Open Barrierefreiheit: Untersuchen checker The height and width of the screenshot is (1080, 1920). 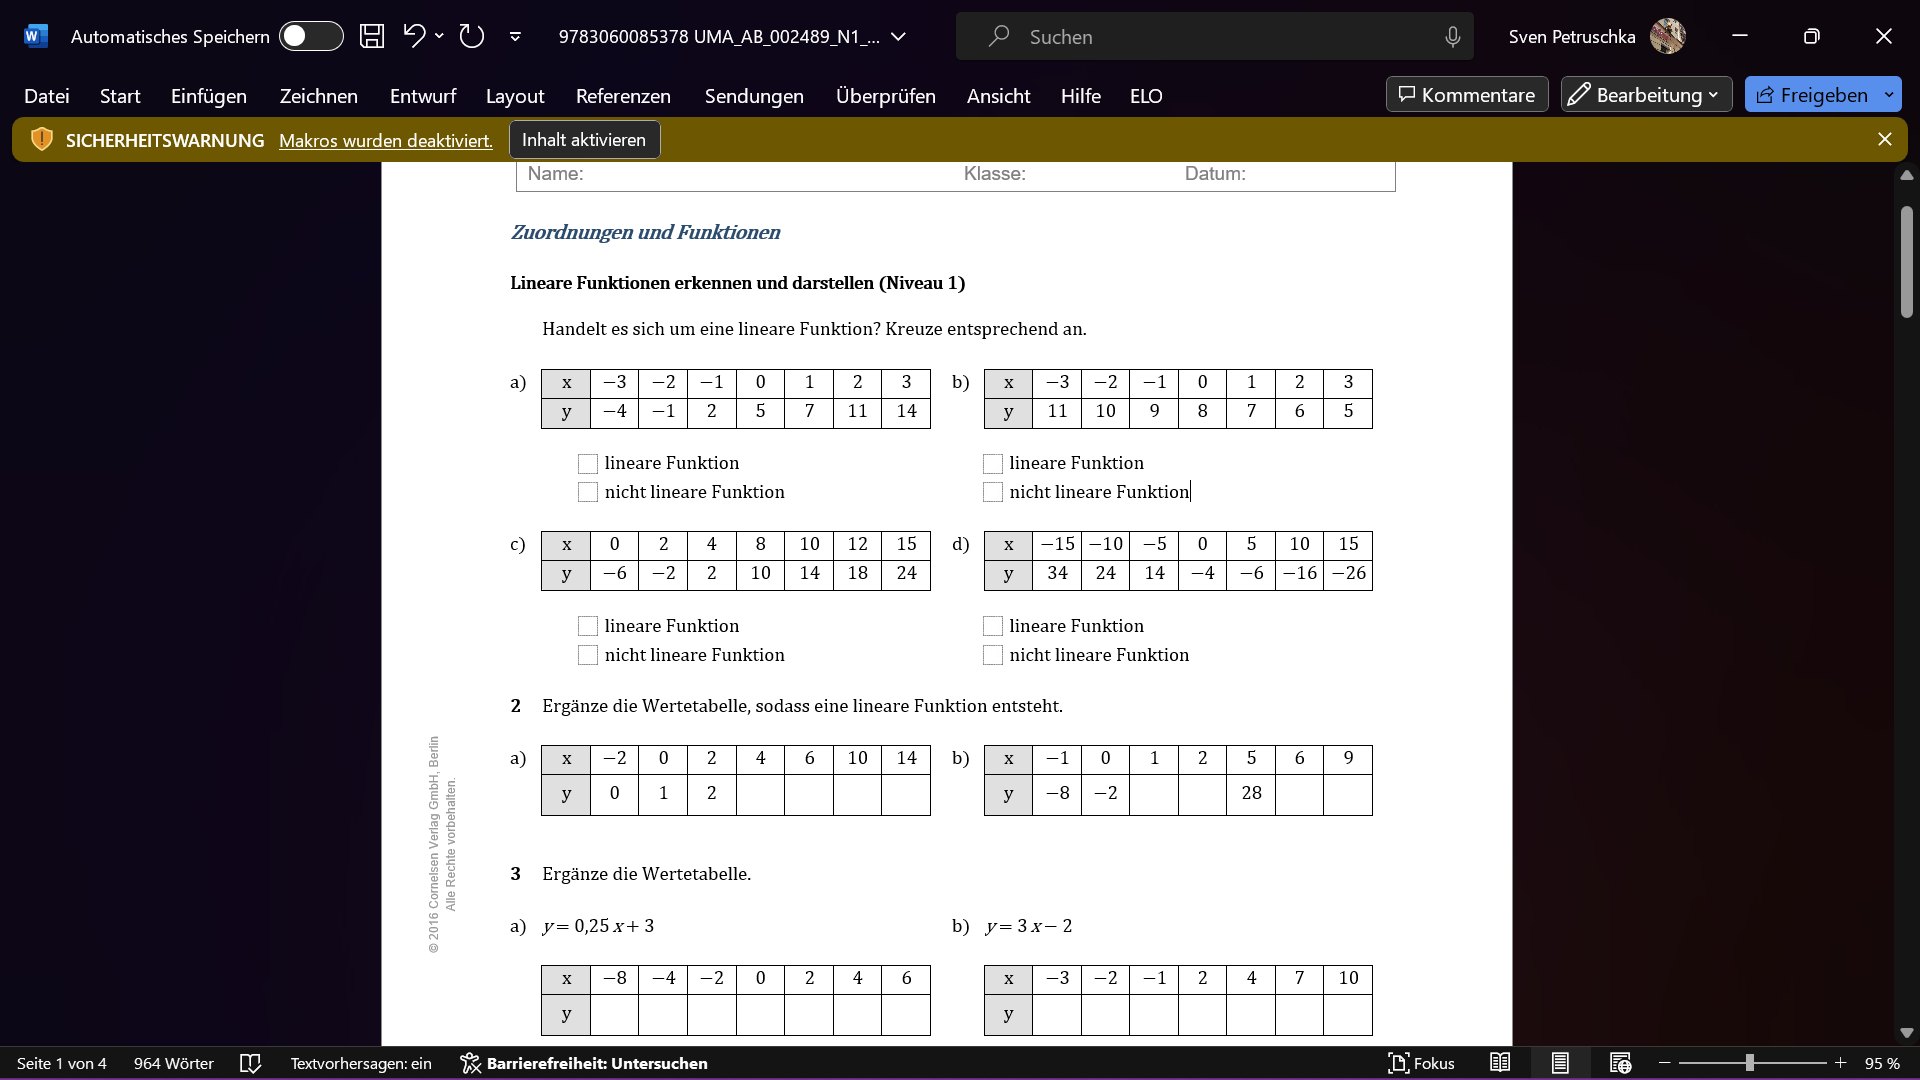click(584, 1063)
